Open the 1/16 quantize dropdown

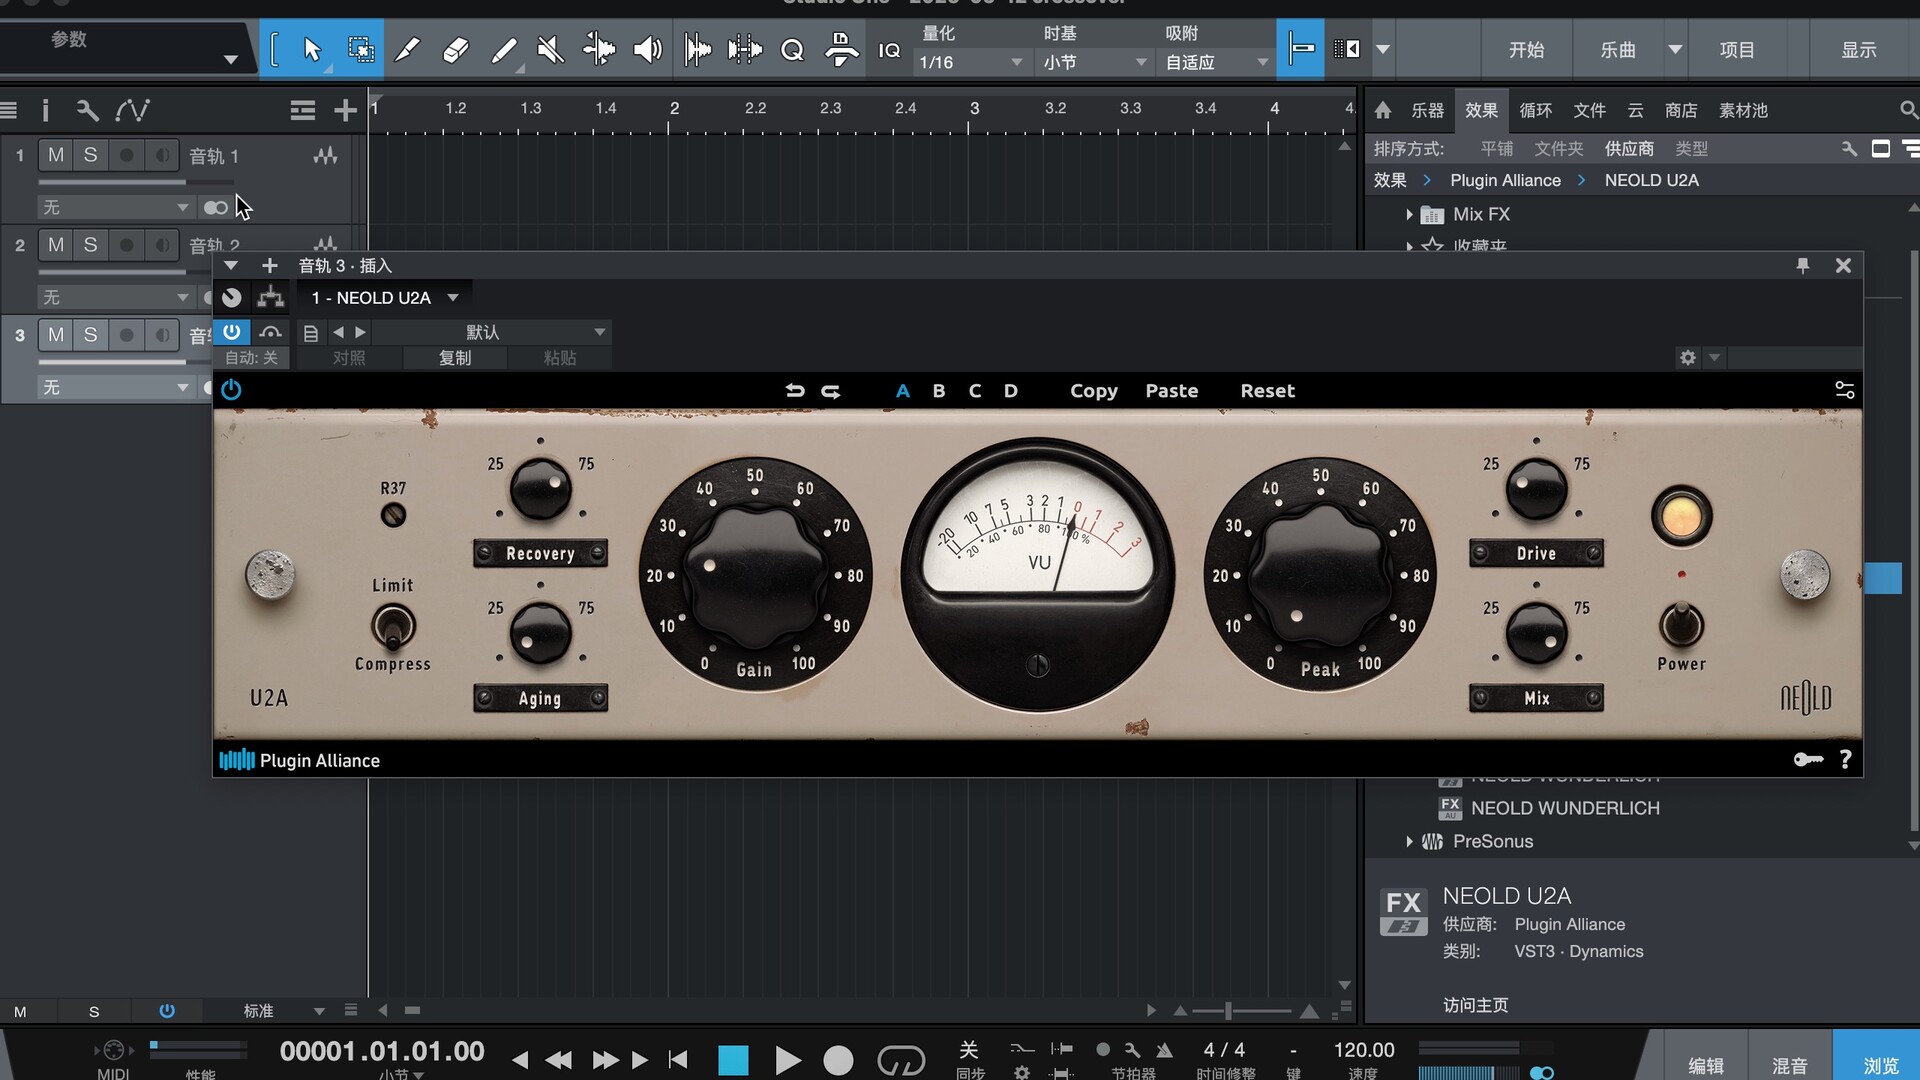point(970,62)
